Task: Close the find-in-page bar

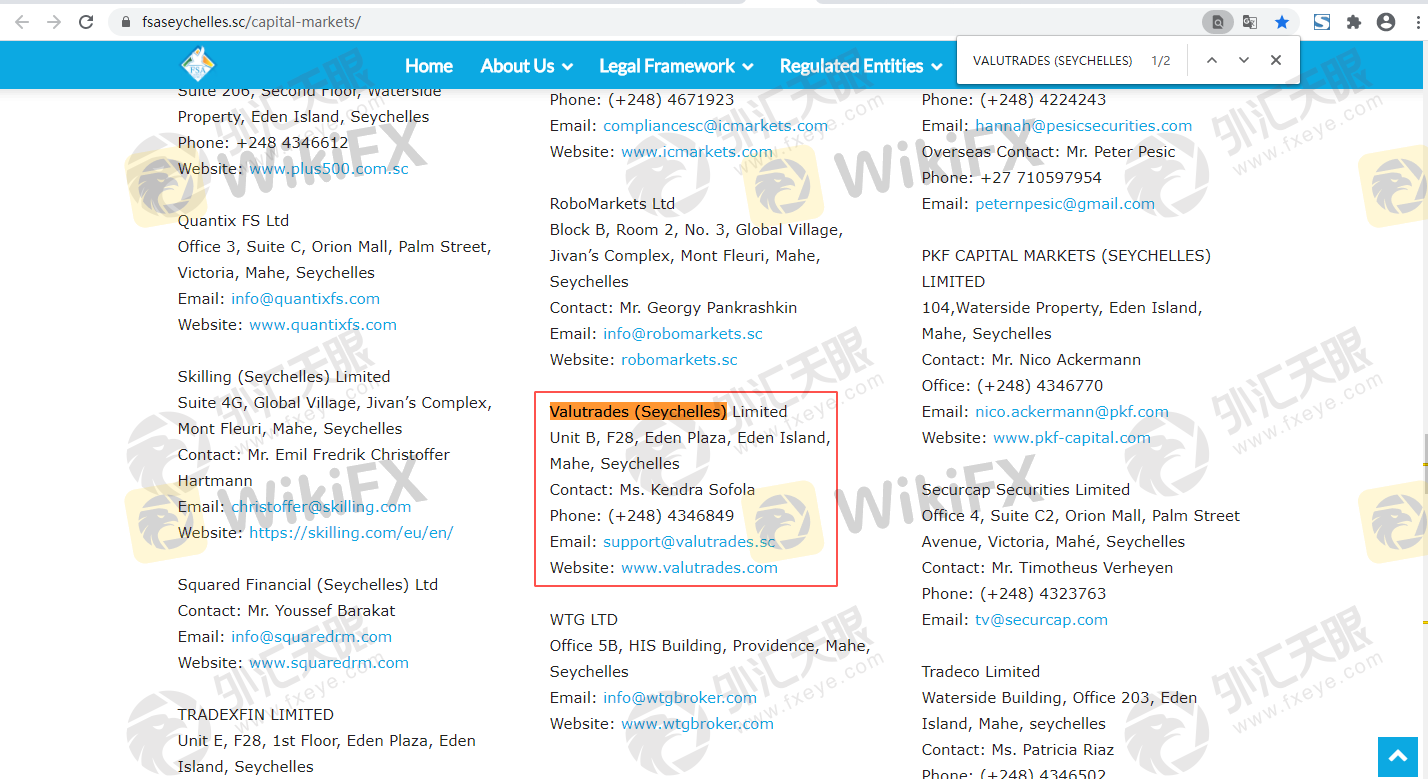Action: [1275, 60]
